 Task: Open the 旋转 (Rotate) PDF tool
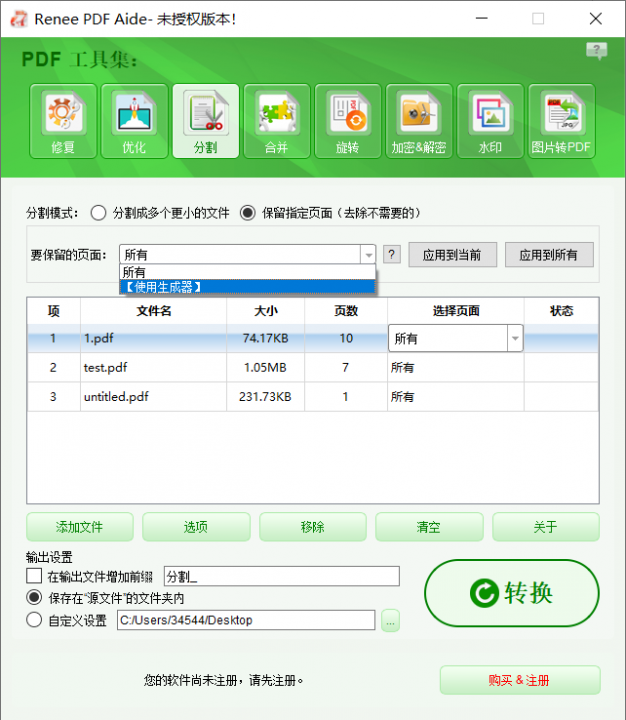pyautogui.click(x=348, y=121)
